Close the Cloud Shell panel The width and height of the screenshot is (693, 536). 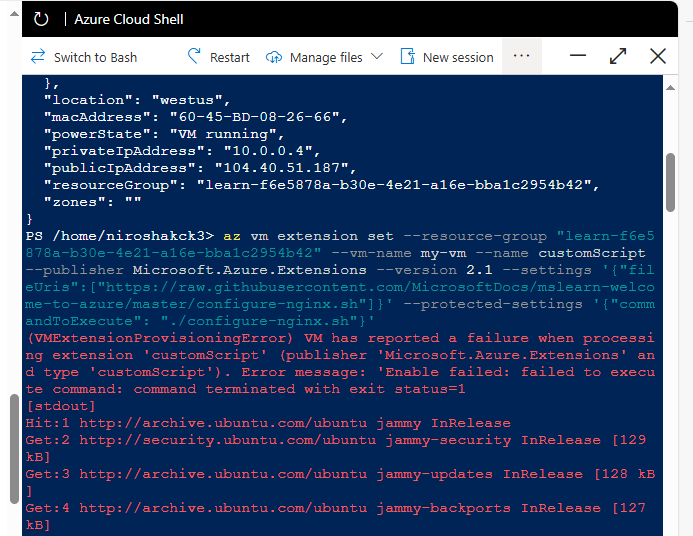658,56
